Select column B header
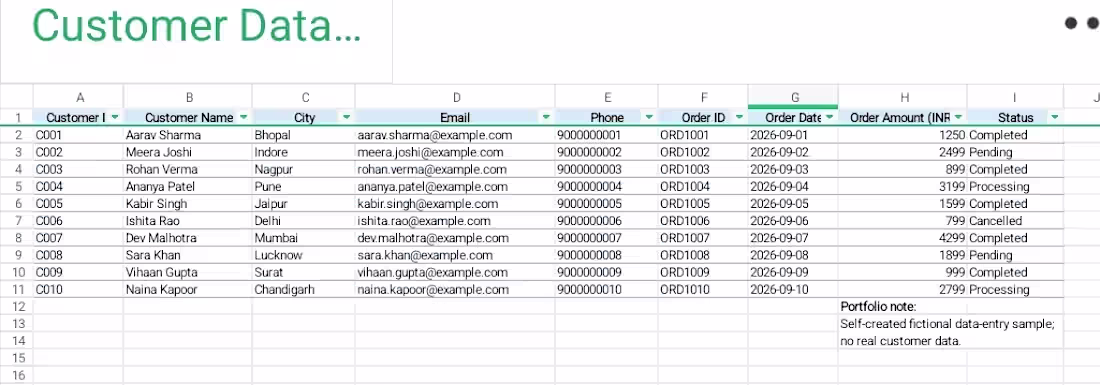 click(188, 97)
